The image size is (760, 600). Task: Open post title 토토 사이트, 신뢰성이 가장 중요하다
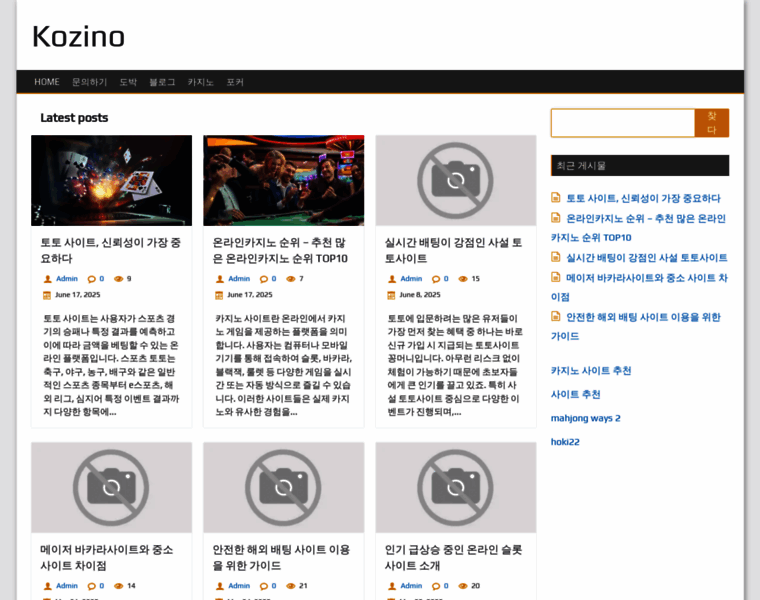point(111,251)
